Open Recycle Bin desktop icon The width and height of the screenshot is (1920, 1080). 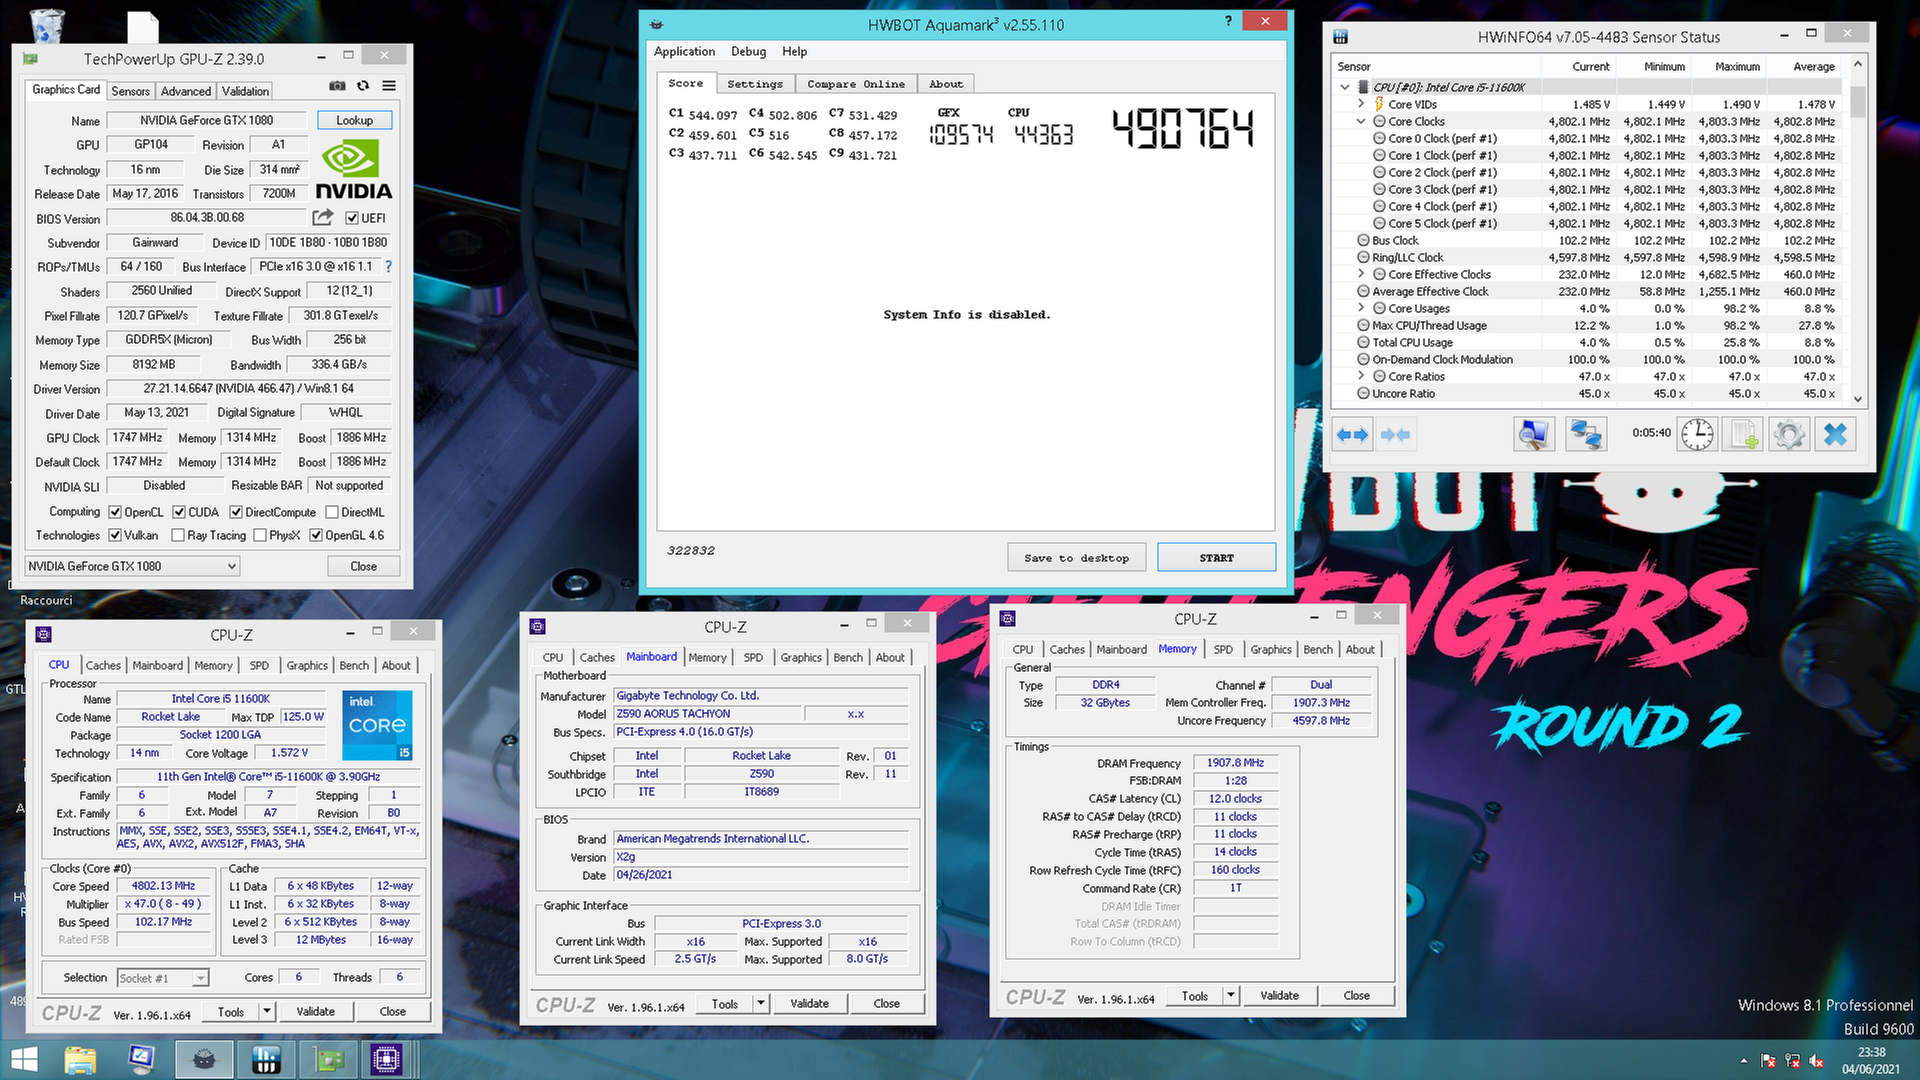point(47,26)
